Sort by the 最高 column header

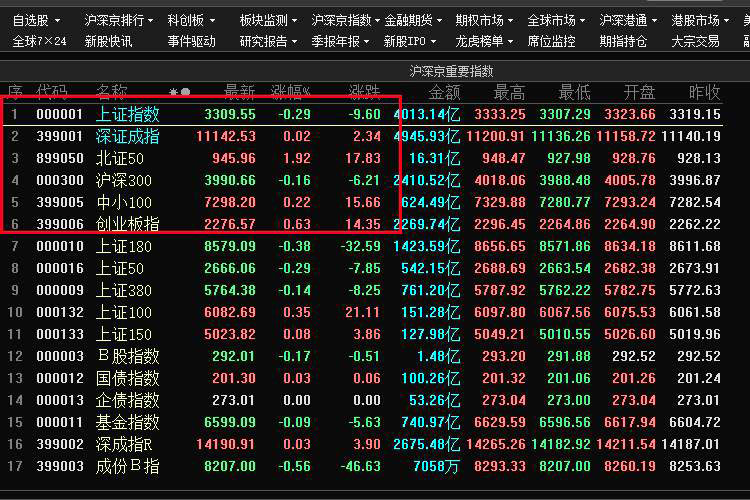tap(509, 91)
